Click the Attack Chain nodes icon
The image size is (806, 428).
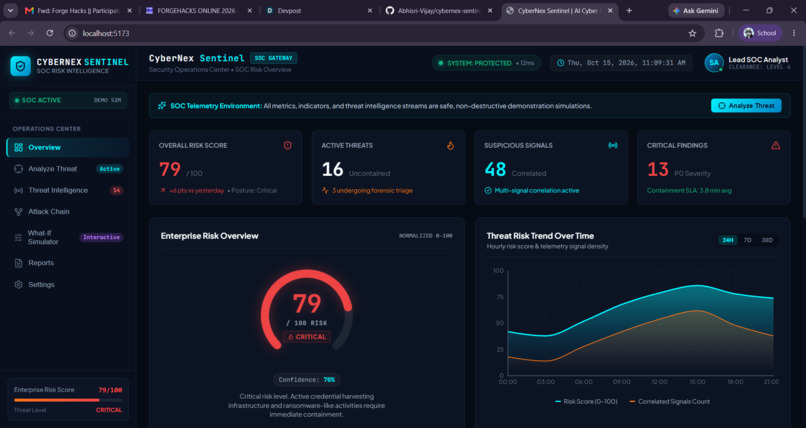(x=19, y=212)
